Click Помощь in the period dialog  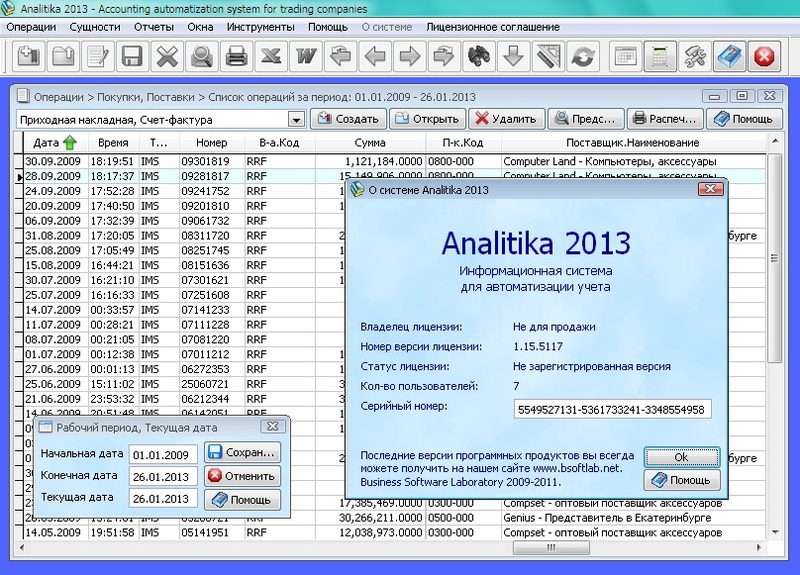[242, 500]
